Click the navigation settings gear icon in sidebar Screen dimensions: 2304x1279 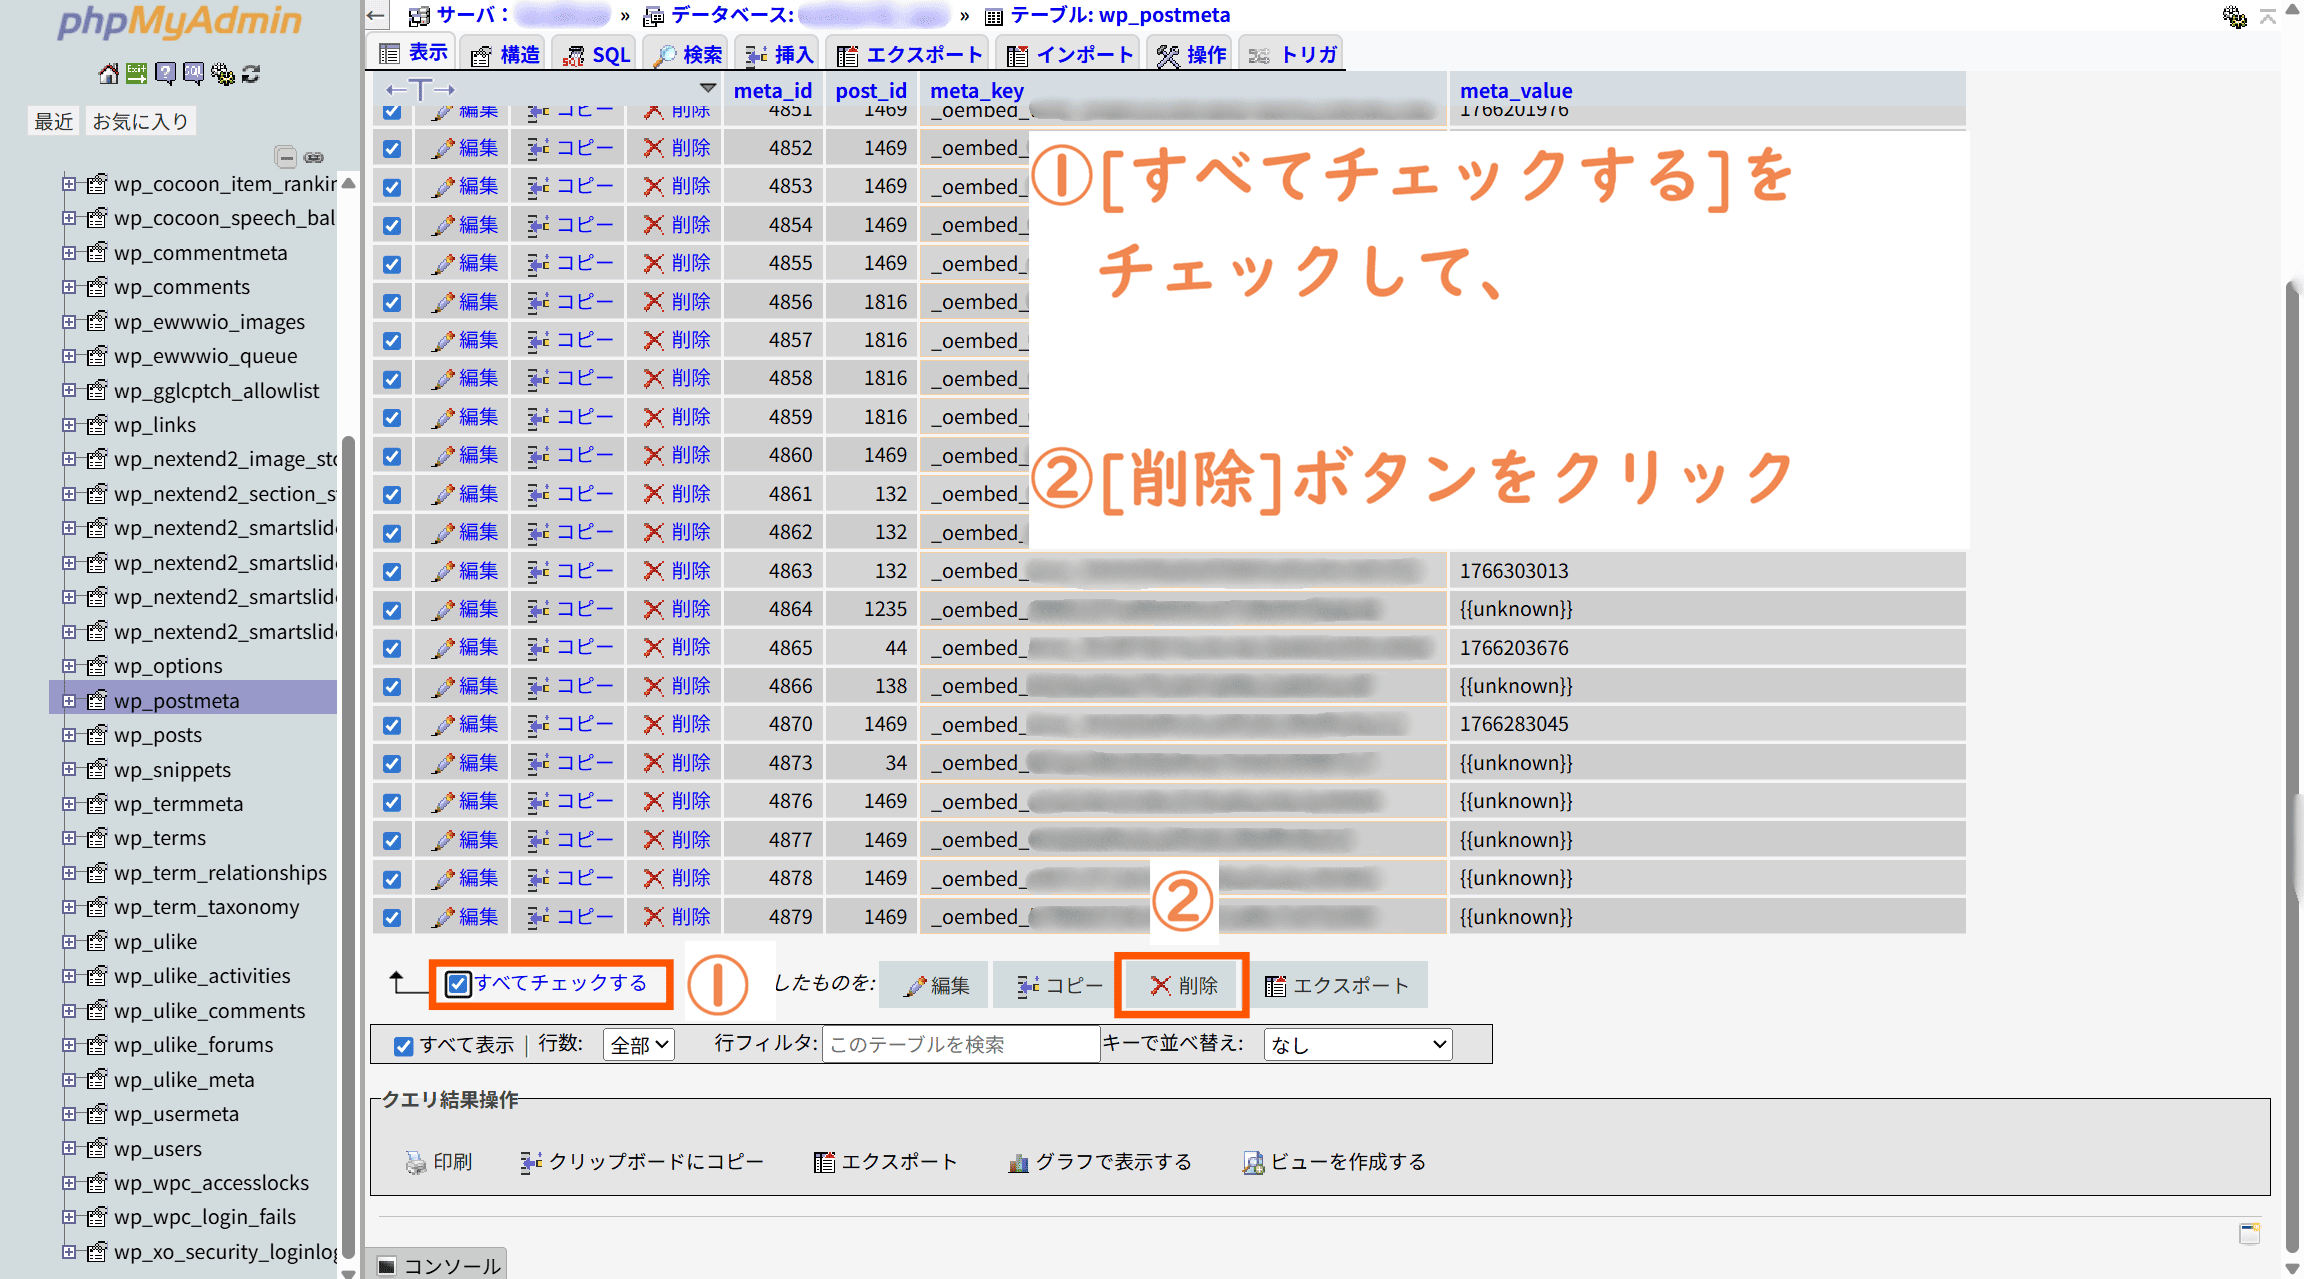point(223,74)
